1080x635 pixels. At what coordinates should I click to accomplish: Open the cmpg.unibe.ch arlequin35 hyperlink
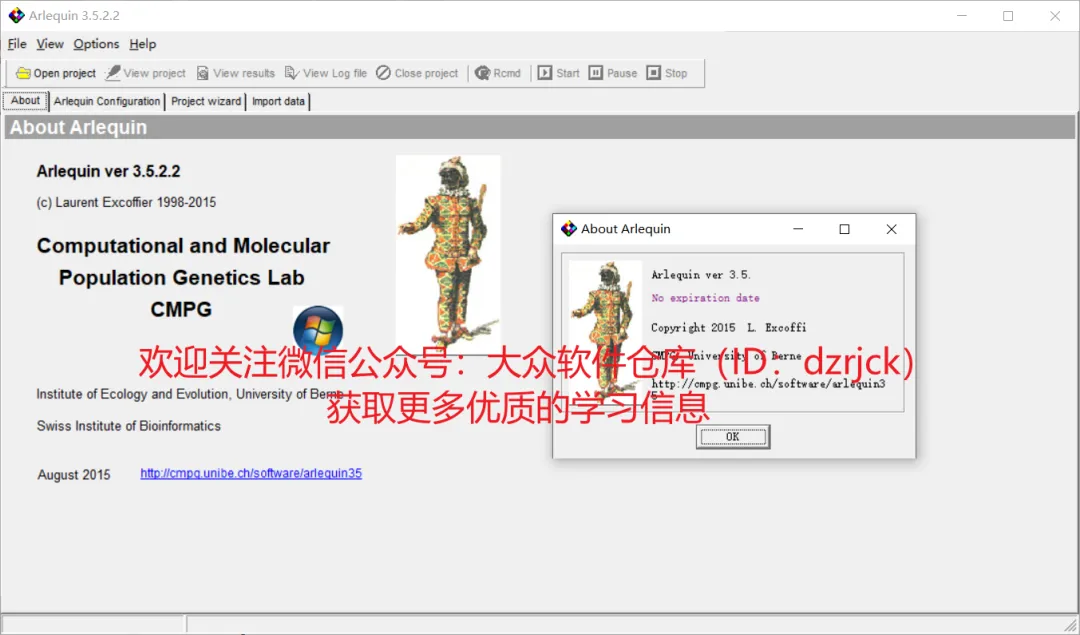click(251, 473)
